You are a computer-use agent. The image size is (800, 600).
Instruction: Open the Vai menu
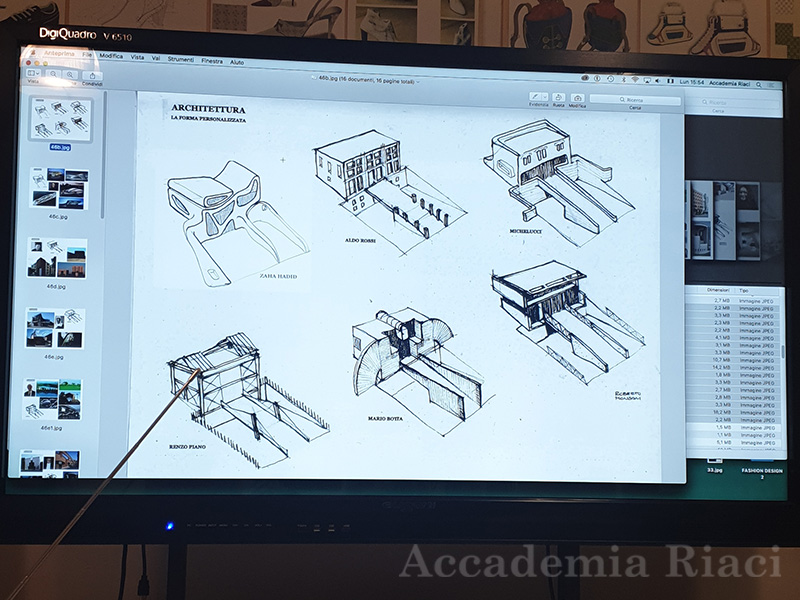coord(156,58)
